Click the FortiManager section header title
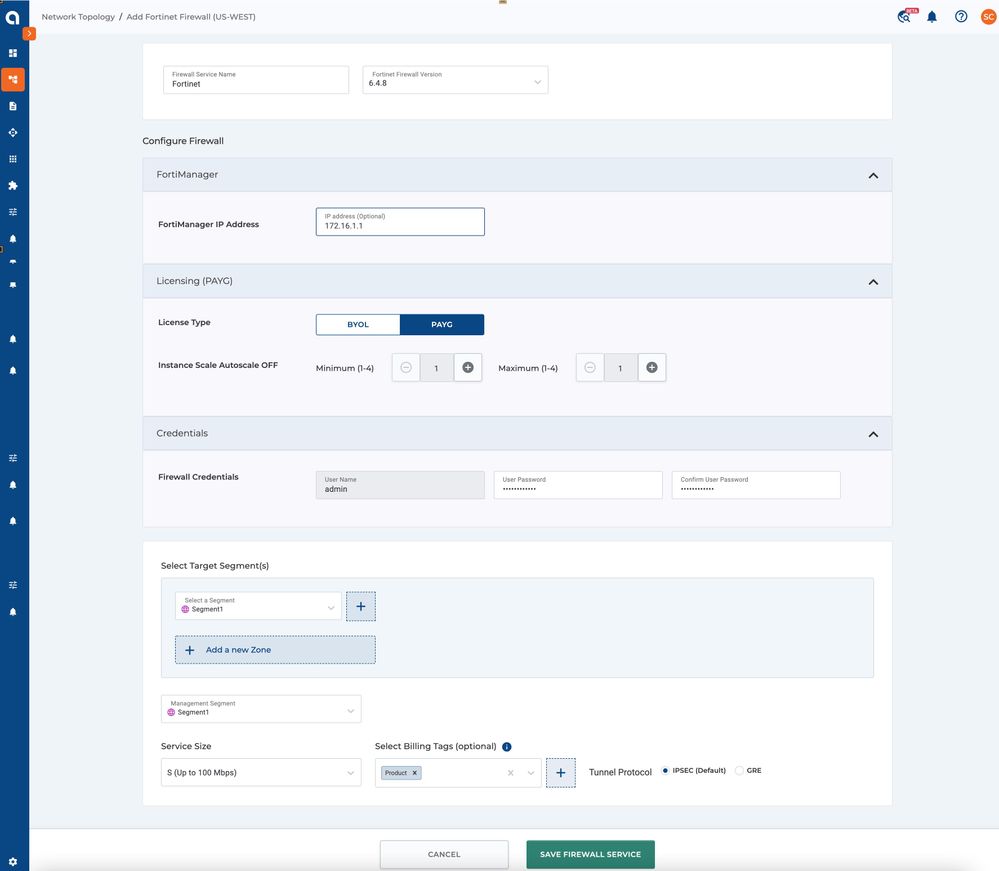The image size is (999, 871). coord(187,175)
